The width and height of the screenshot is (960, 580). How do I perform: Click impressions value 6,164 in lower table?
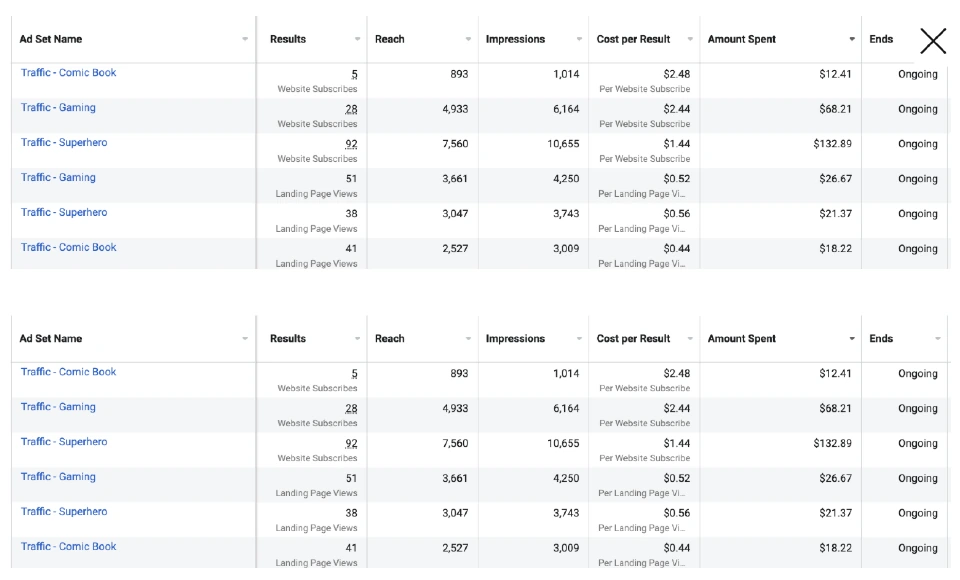pyautogui.click(x=566, y=409)
